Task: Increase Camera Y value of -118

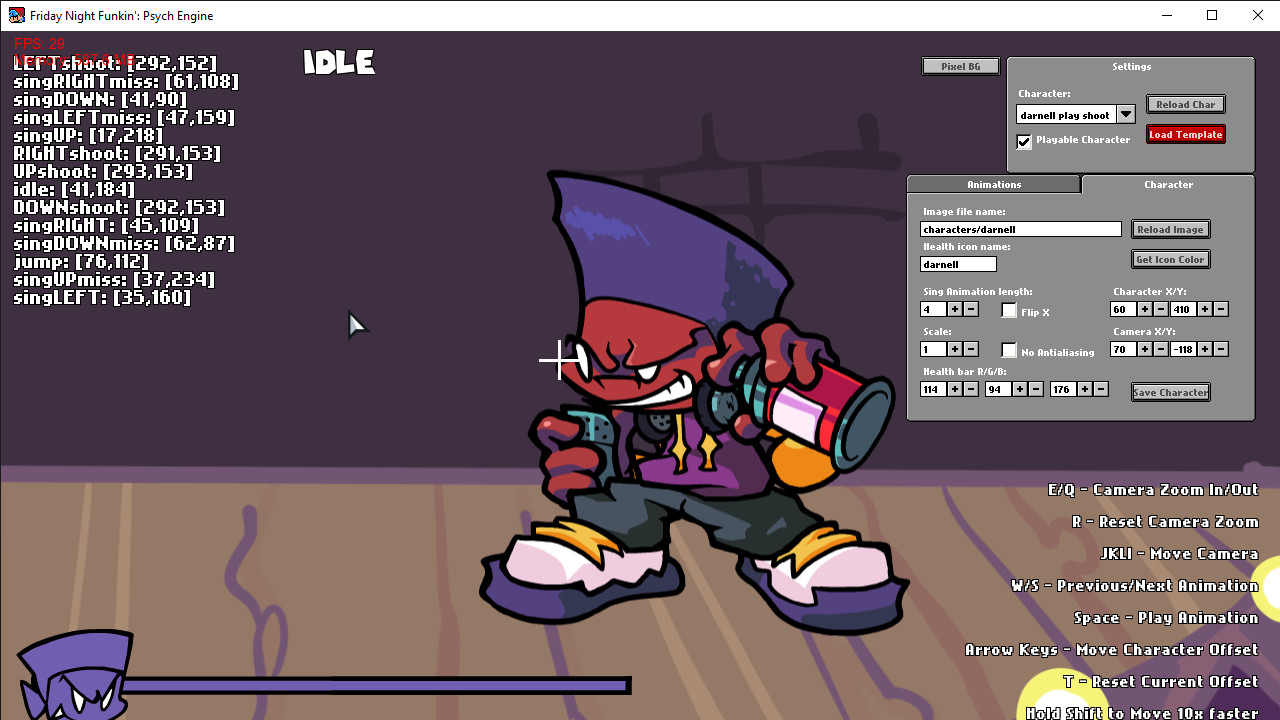Action: click(1205, 350)
